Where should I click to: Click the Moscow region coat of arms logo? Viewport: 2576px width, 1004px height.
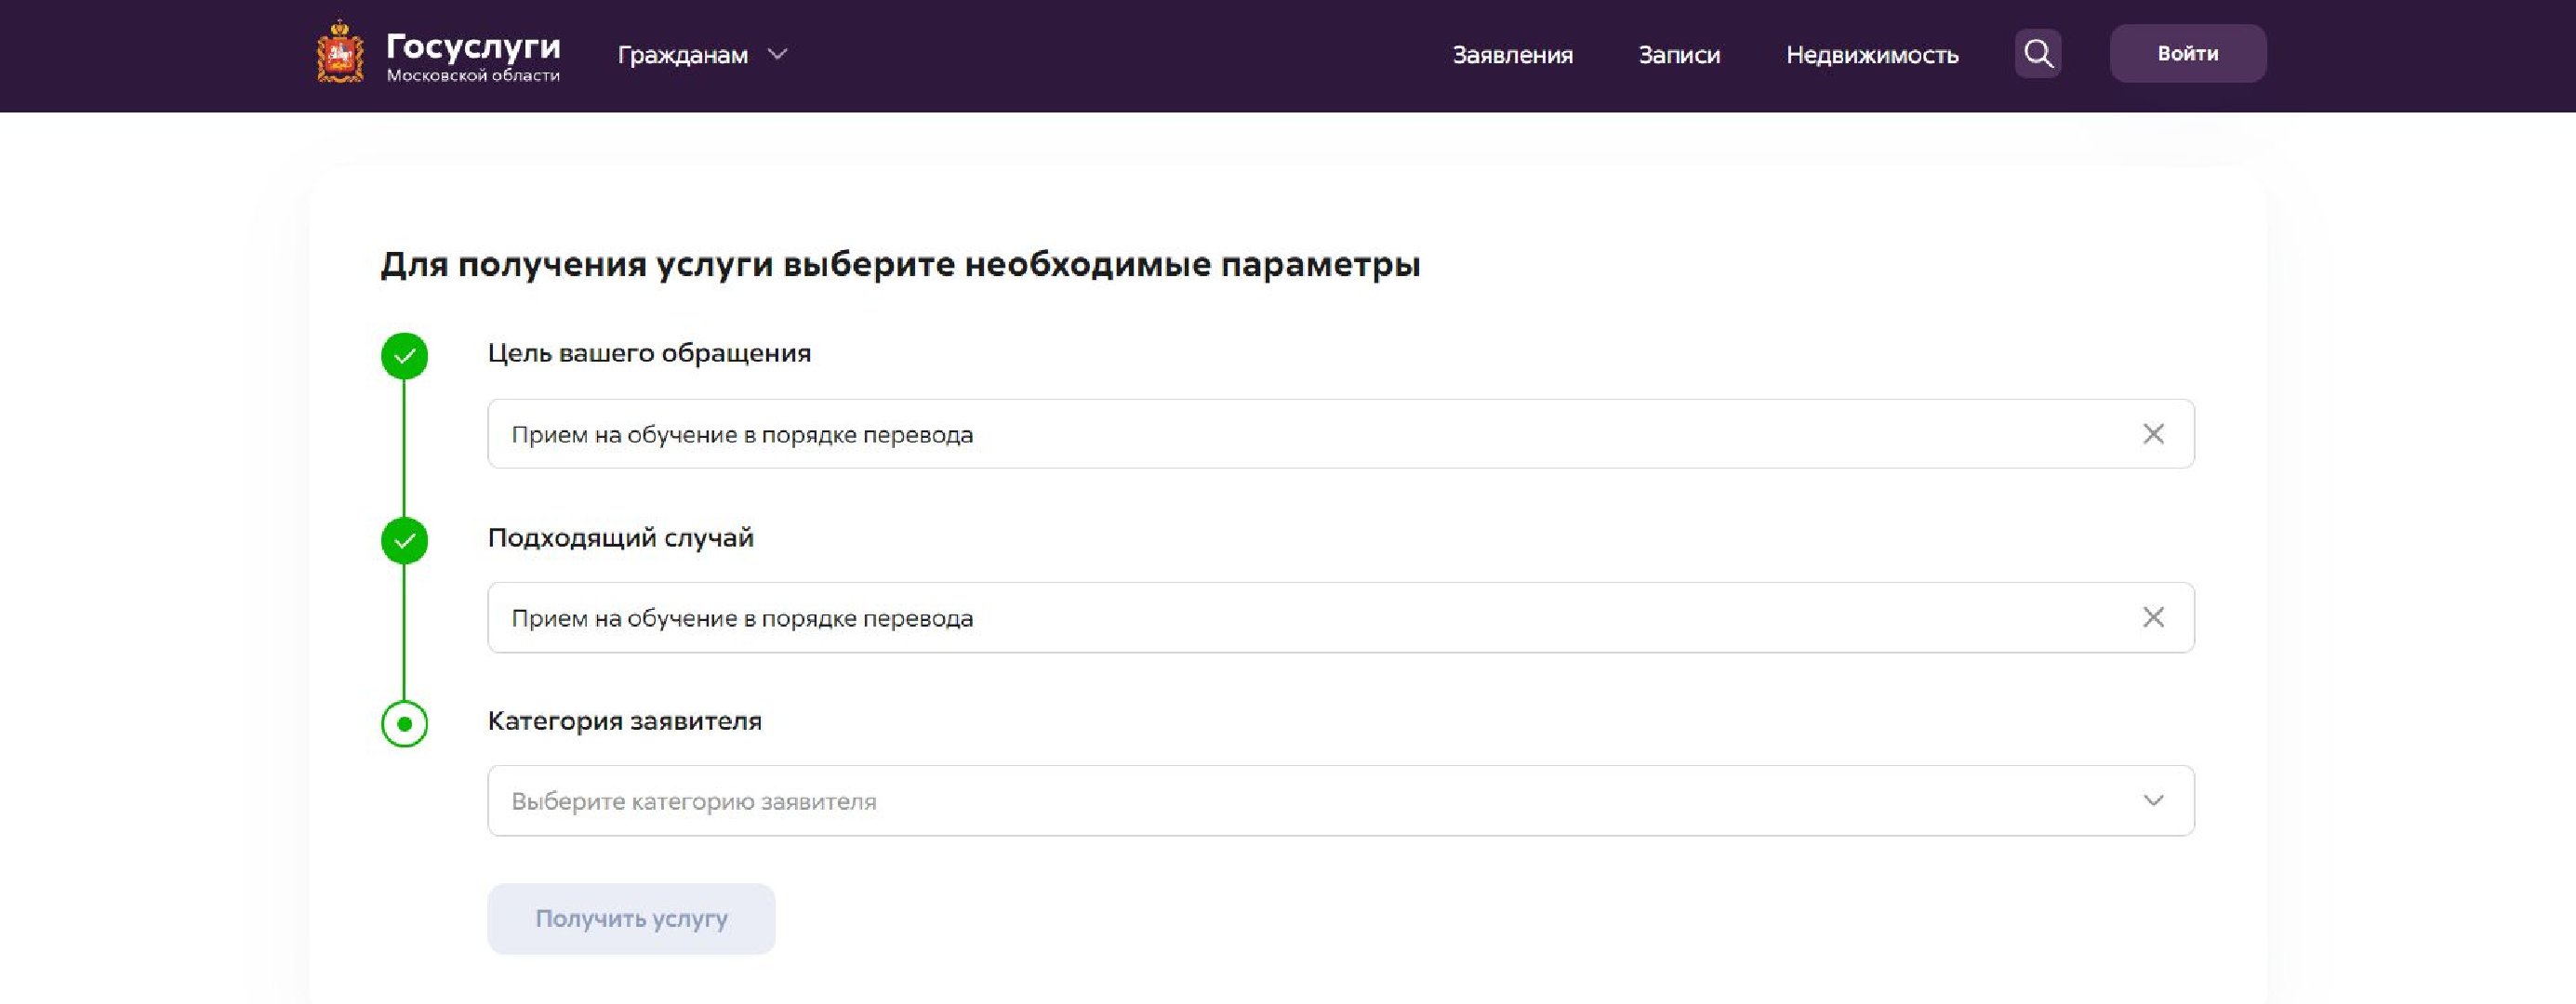click(340, 53)
